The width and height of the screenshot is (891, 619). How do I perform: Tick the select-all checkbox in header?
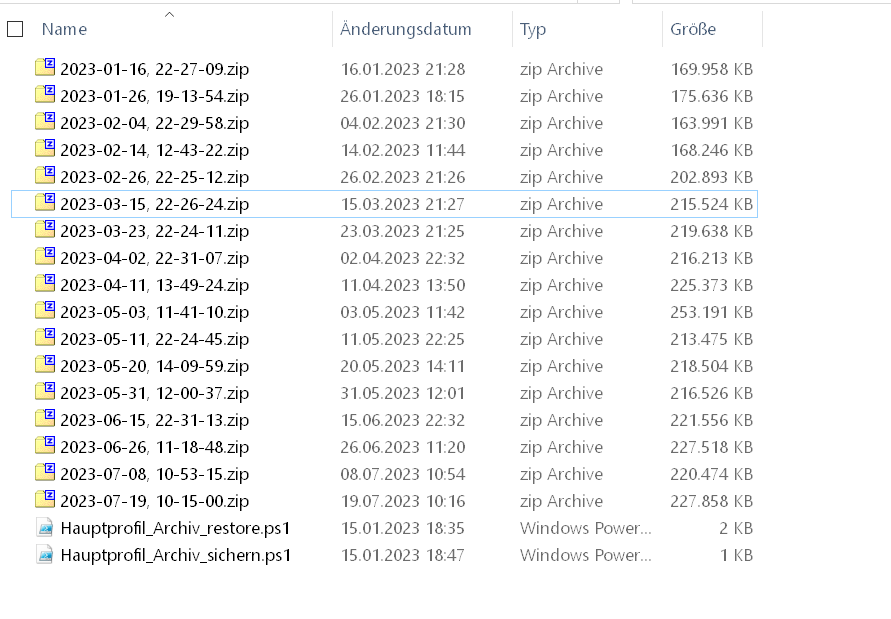[15, 30]
